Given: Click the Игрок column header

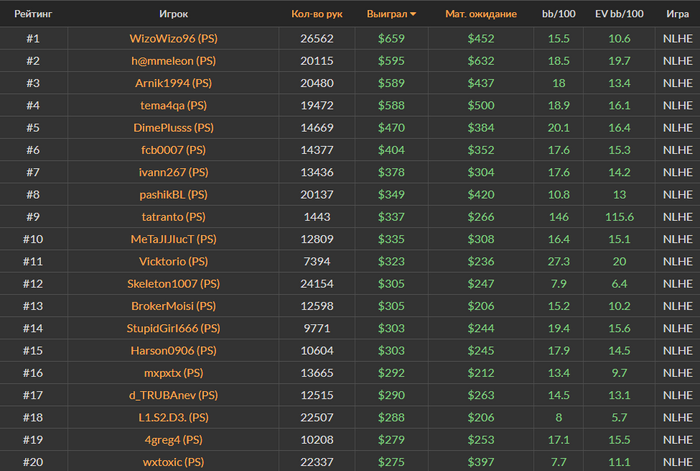Looking at the screenshot, I should 173,14.
